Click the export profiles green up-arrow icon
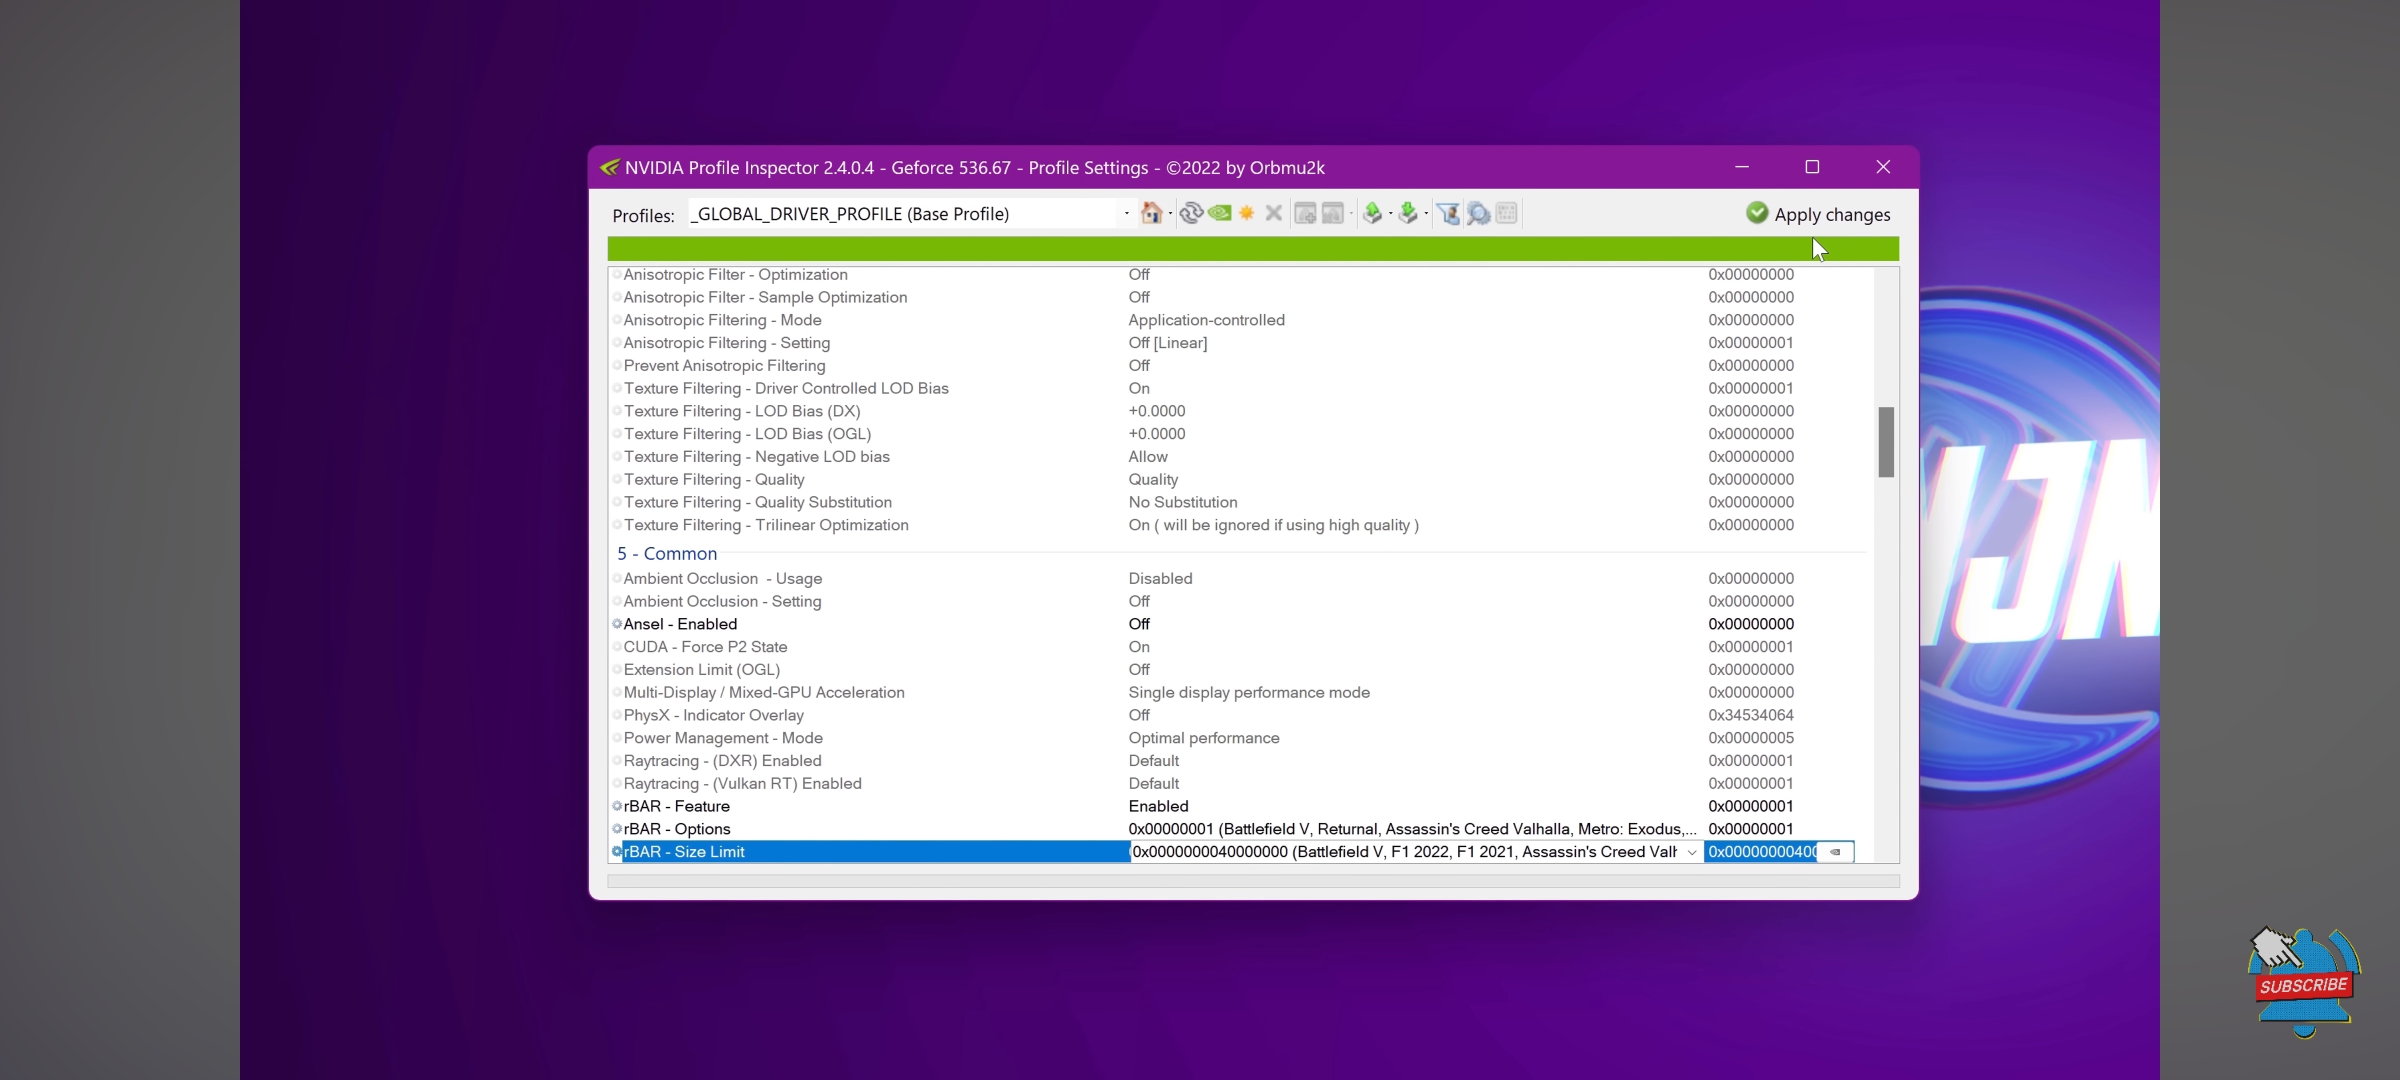The image size is (2400, 1080). pyautogui.click(x=1372, y=213)
